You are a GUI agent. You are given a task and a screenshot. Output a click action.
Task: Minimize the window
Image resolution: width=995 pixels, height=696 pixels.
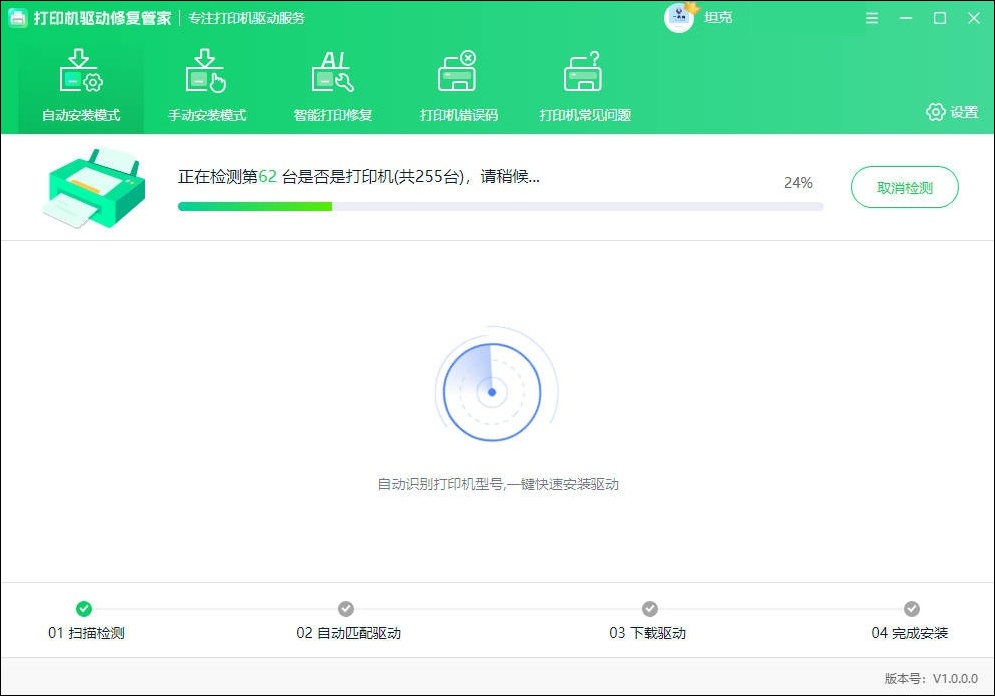[x=906, y=18]
